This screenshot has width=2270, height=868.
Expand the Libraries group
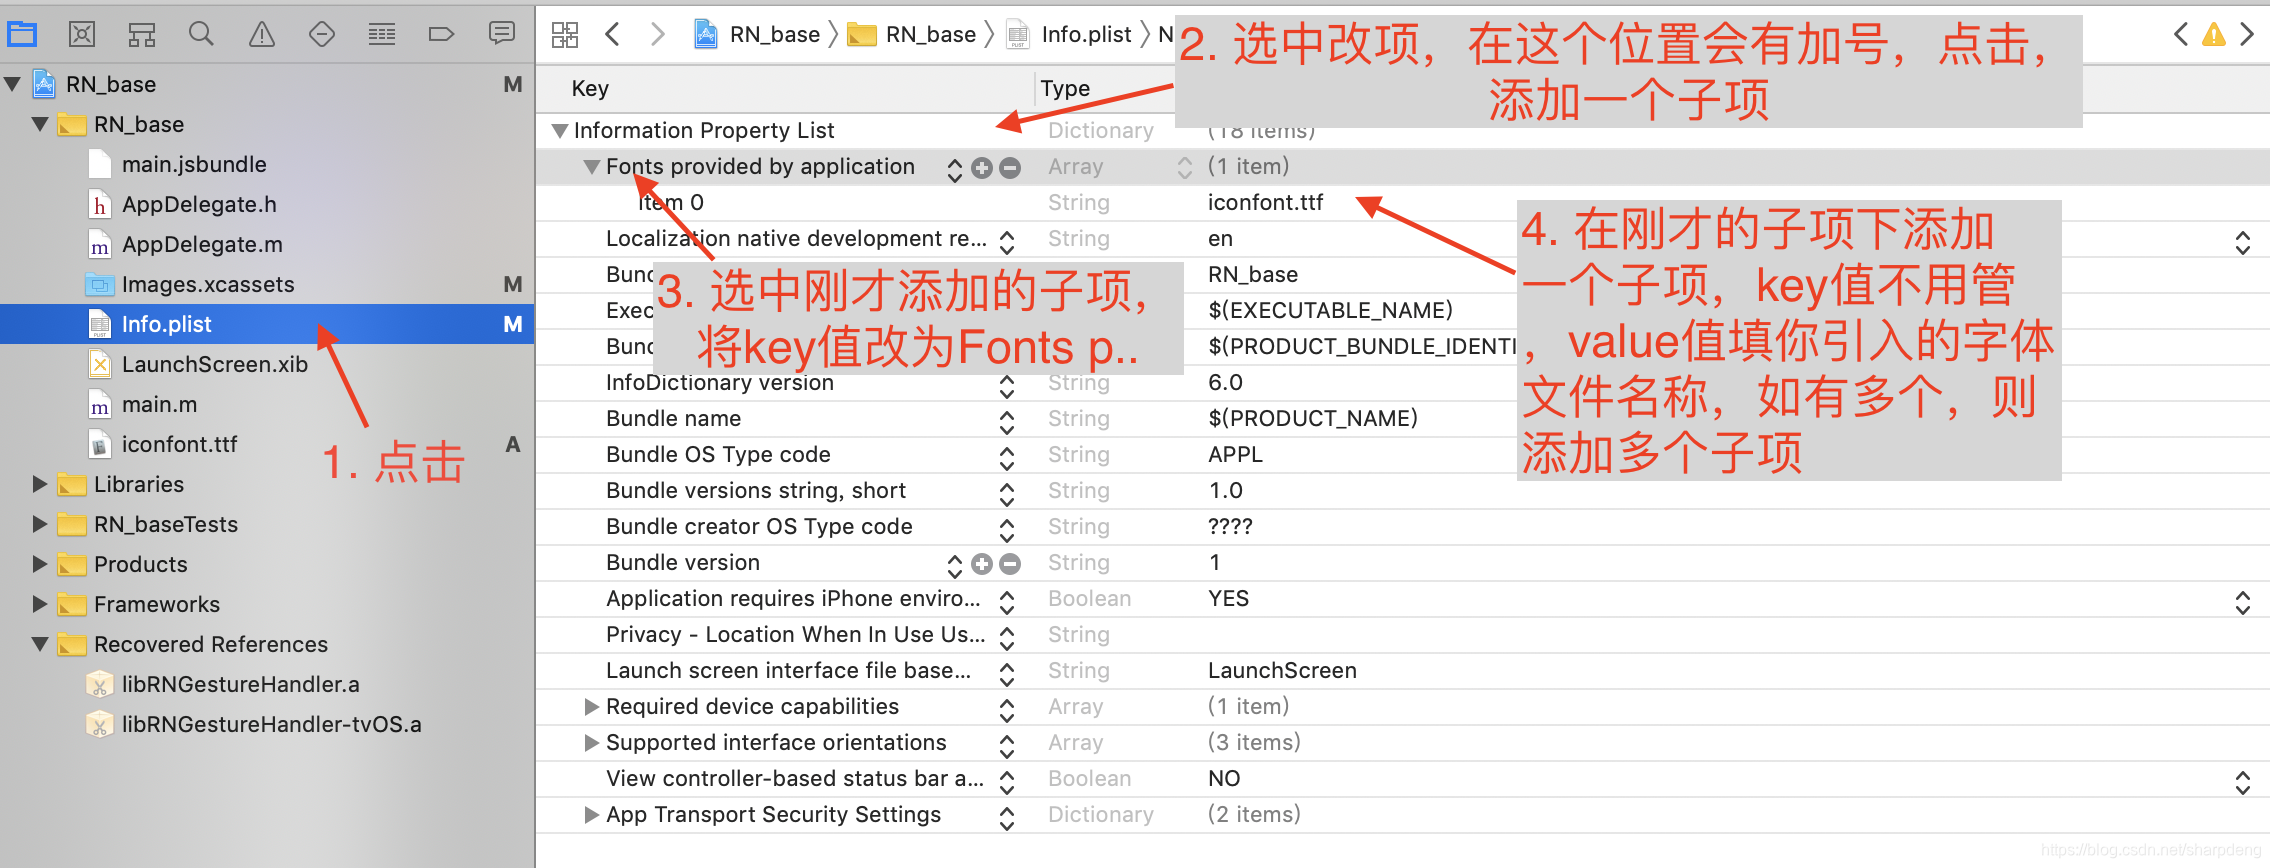pos(40,485)
